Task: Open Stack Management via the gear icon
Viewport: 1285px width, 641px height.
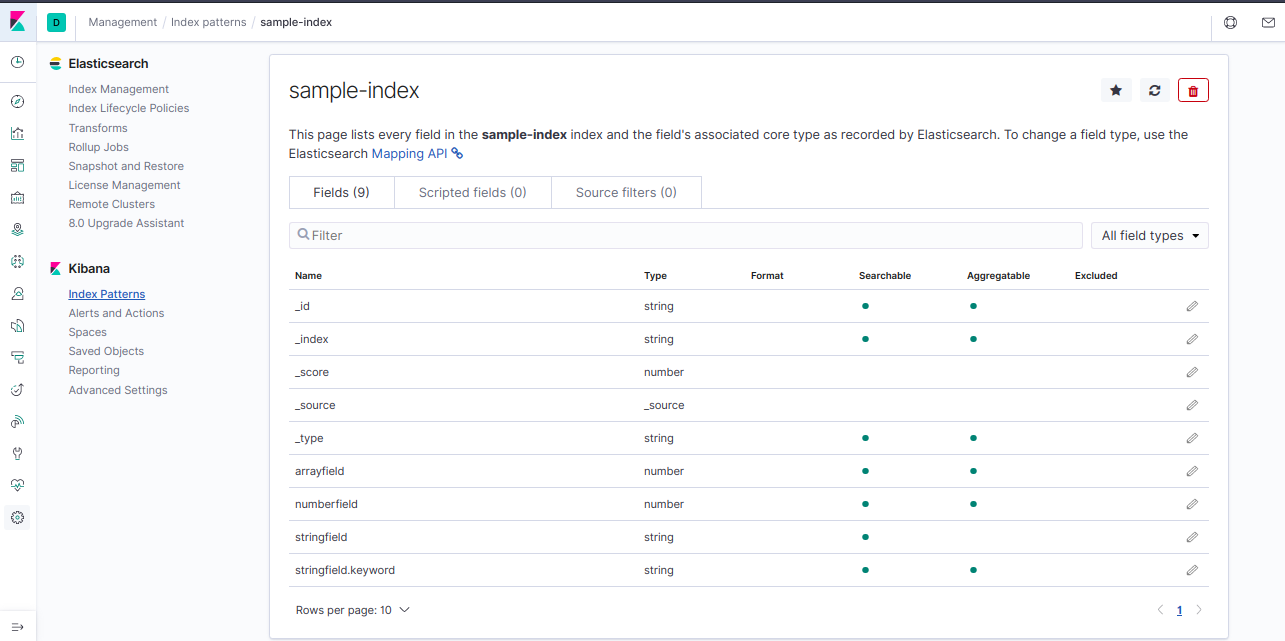Action: point(17,517)
